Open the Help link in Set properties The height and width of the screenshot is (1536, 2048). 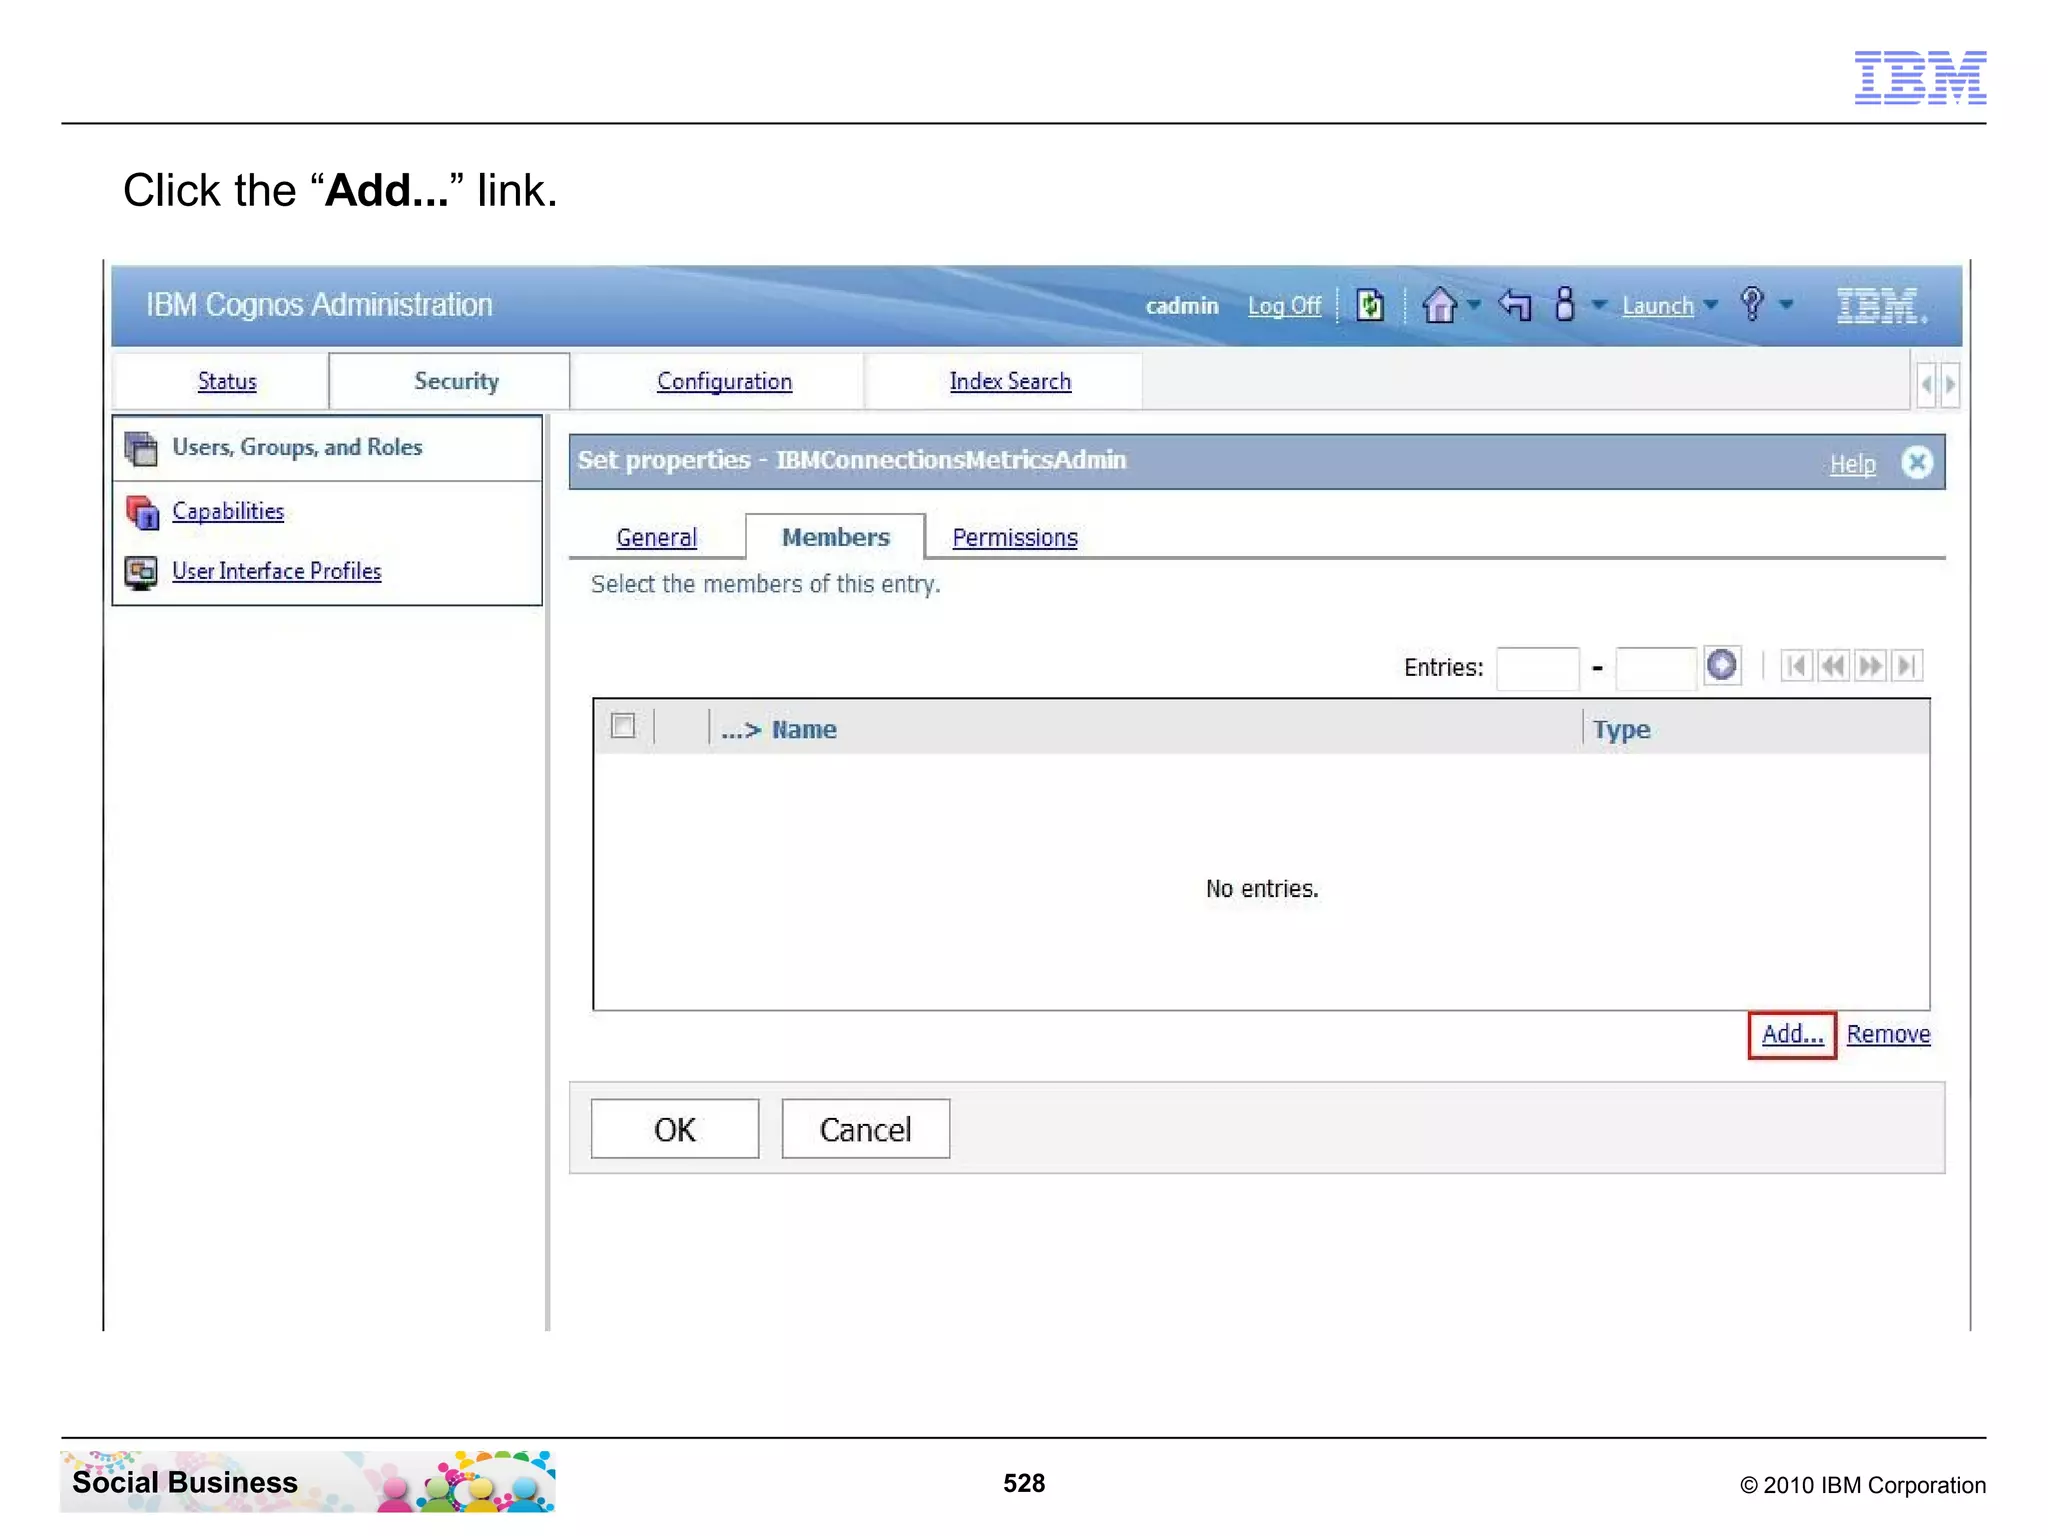[1852, 464]
